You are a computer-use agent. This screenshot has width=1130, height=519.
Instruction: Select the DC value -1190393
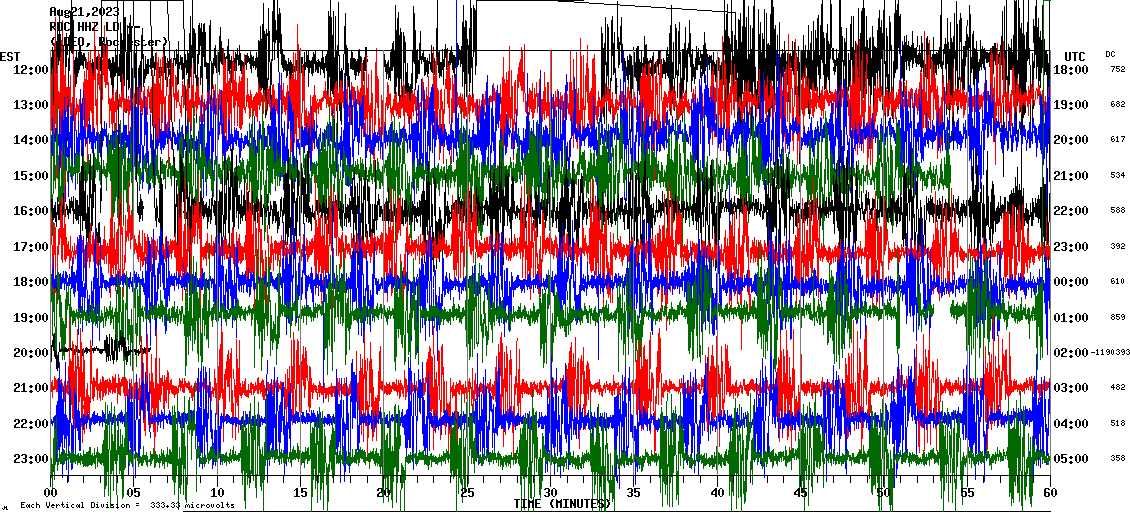(1110, 352)
